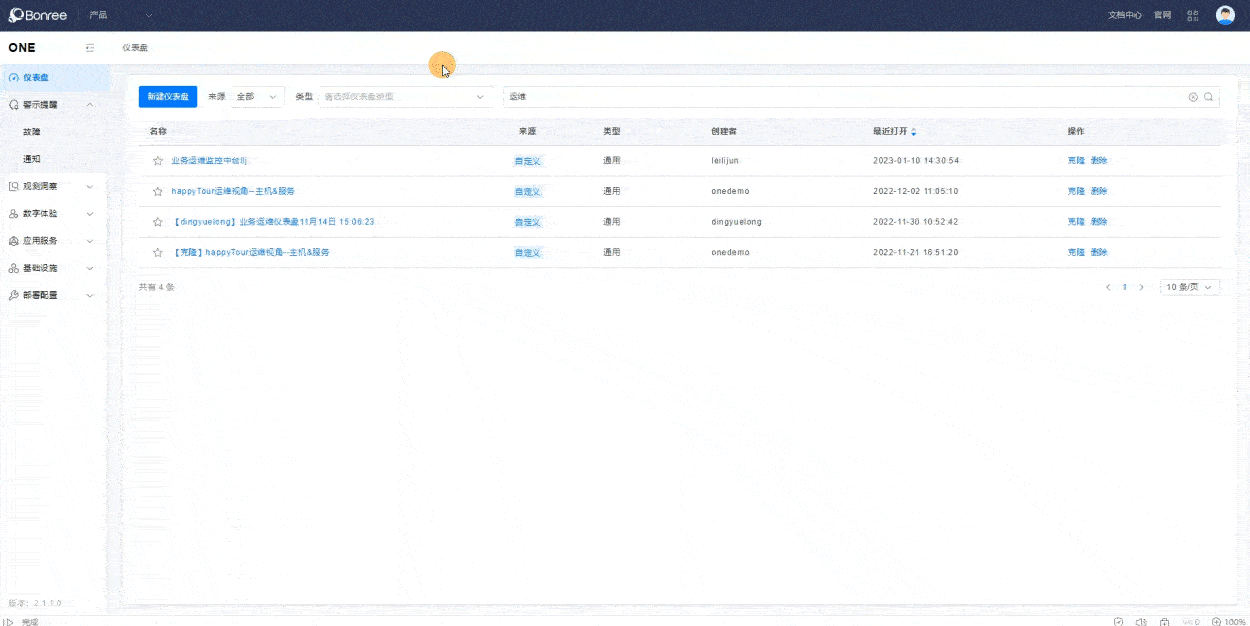
Task: Click 删除 for the 2022-11-21 row
Action: click(x=1099, y=252)
